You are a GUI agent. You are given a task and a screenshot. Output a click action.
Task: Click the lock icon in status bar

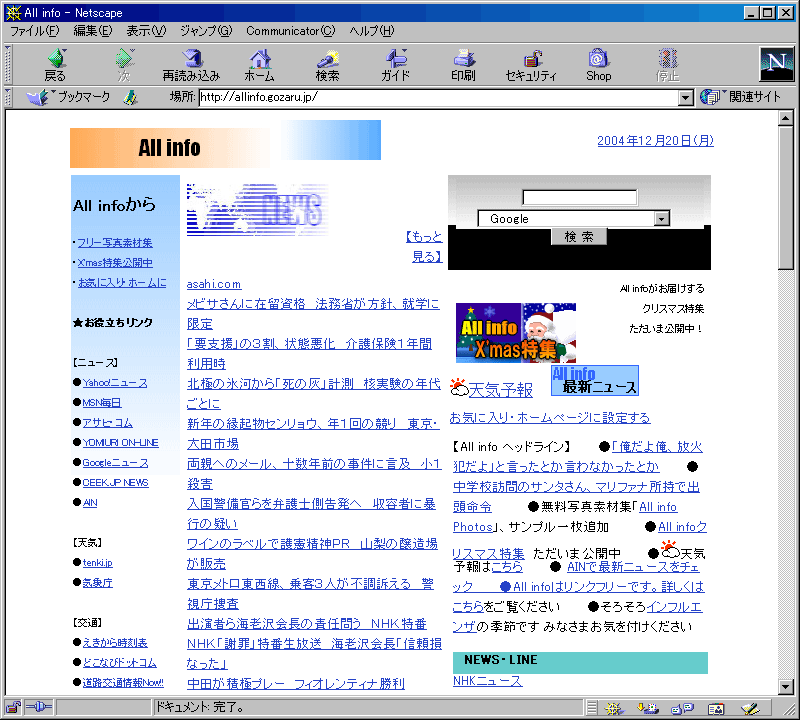click(x=13, y=707)
